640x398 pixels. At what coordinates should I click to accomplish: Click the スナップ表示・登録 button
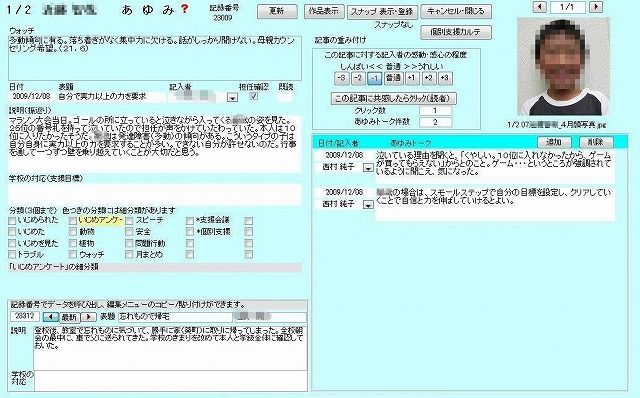pos(382,12)
